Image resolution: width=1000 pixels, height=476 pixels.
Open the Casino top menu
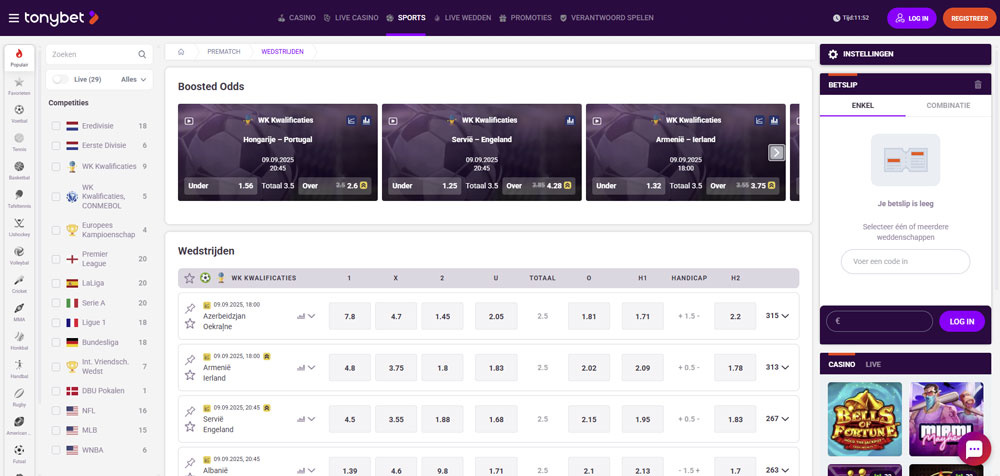coord(297,18)
